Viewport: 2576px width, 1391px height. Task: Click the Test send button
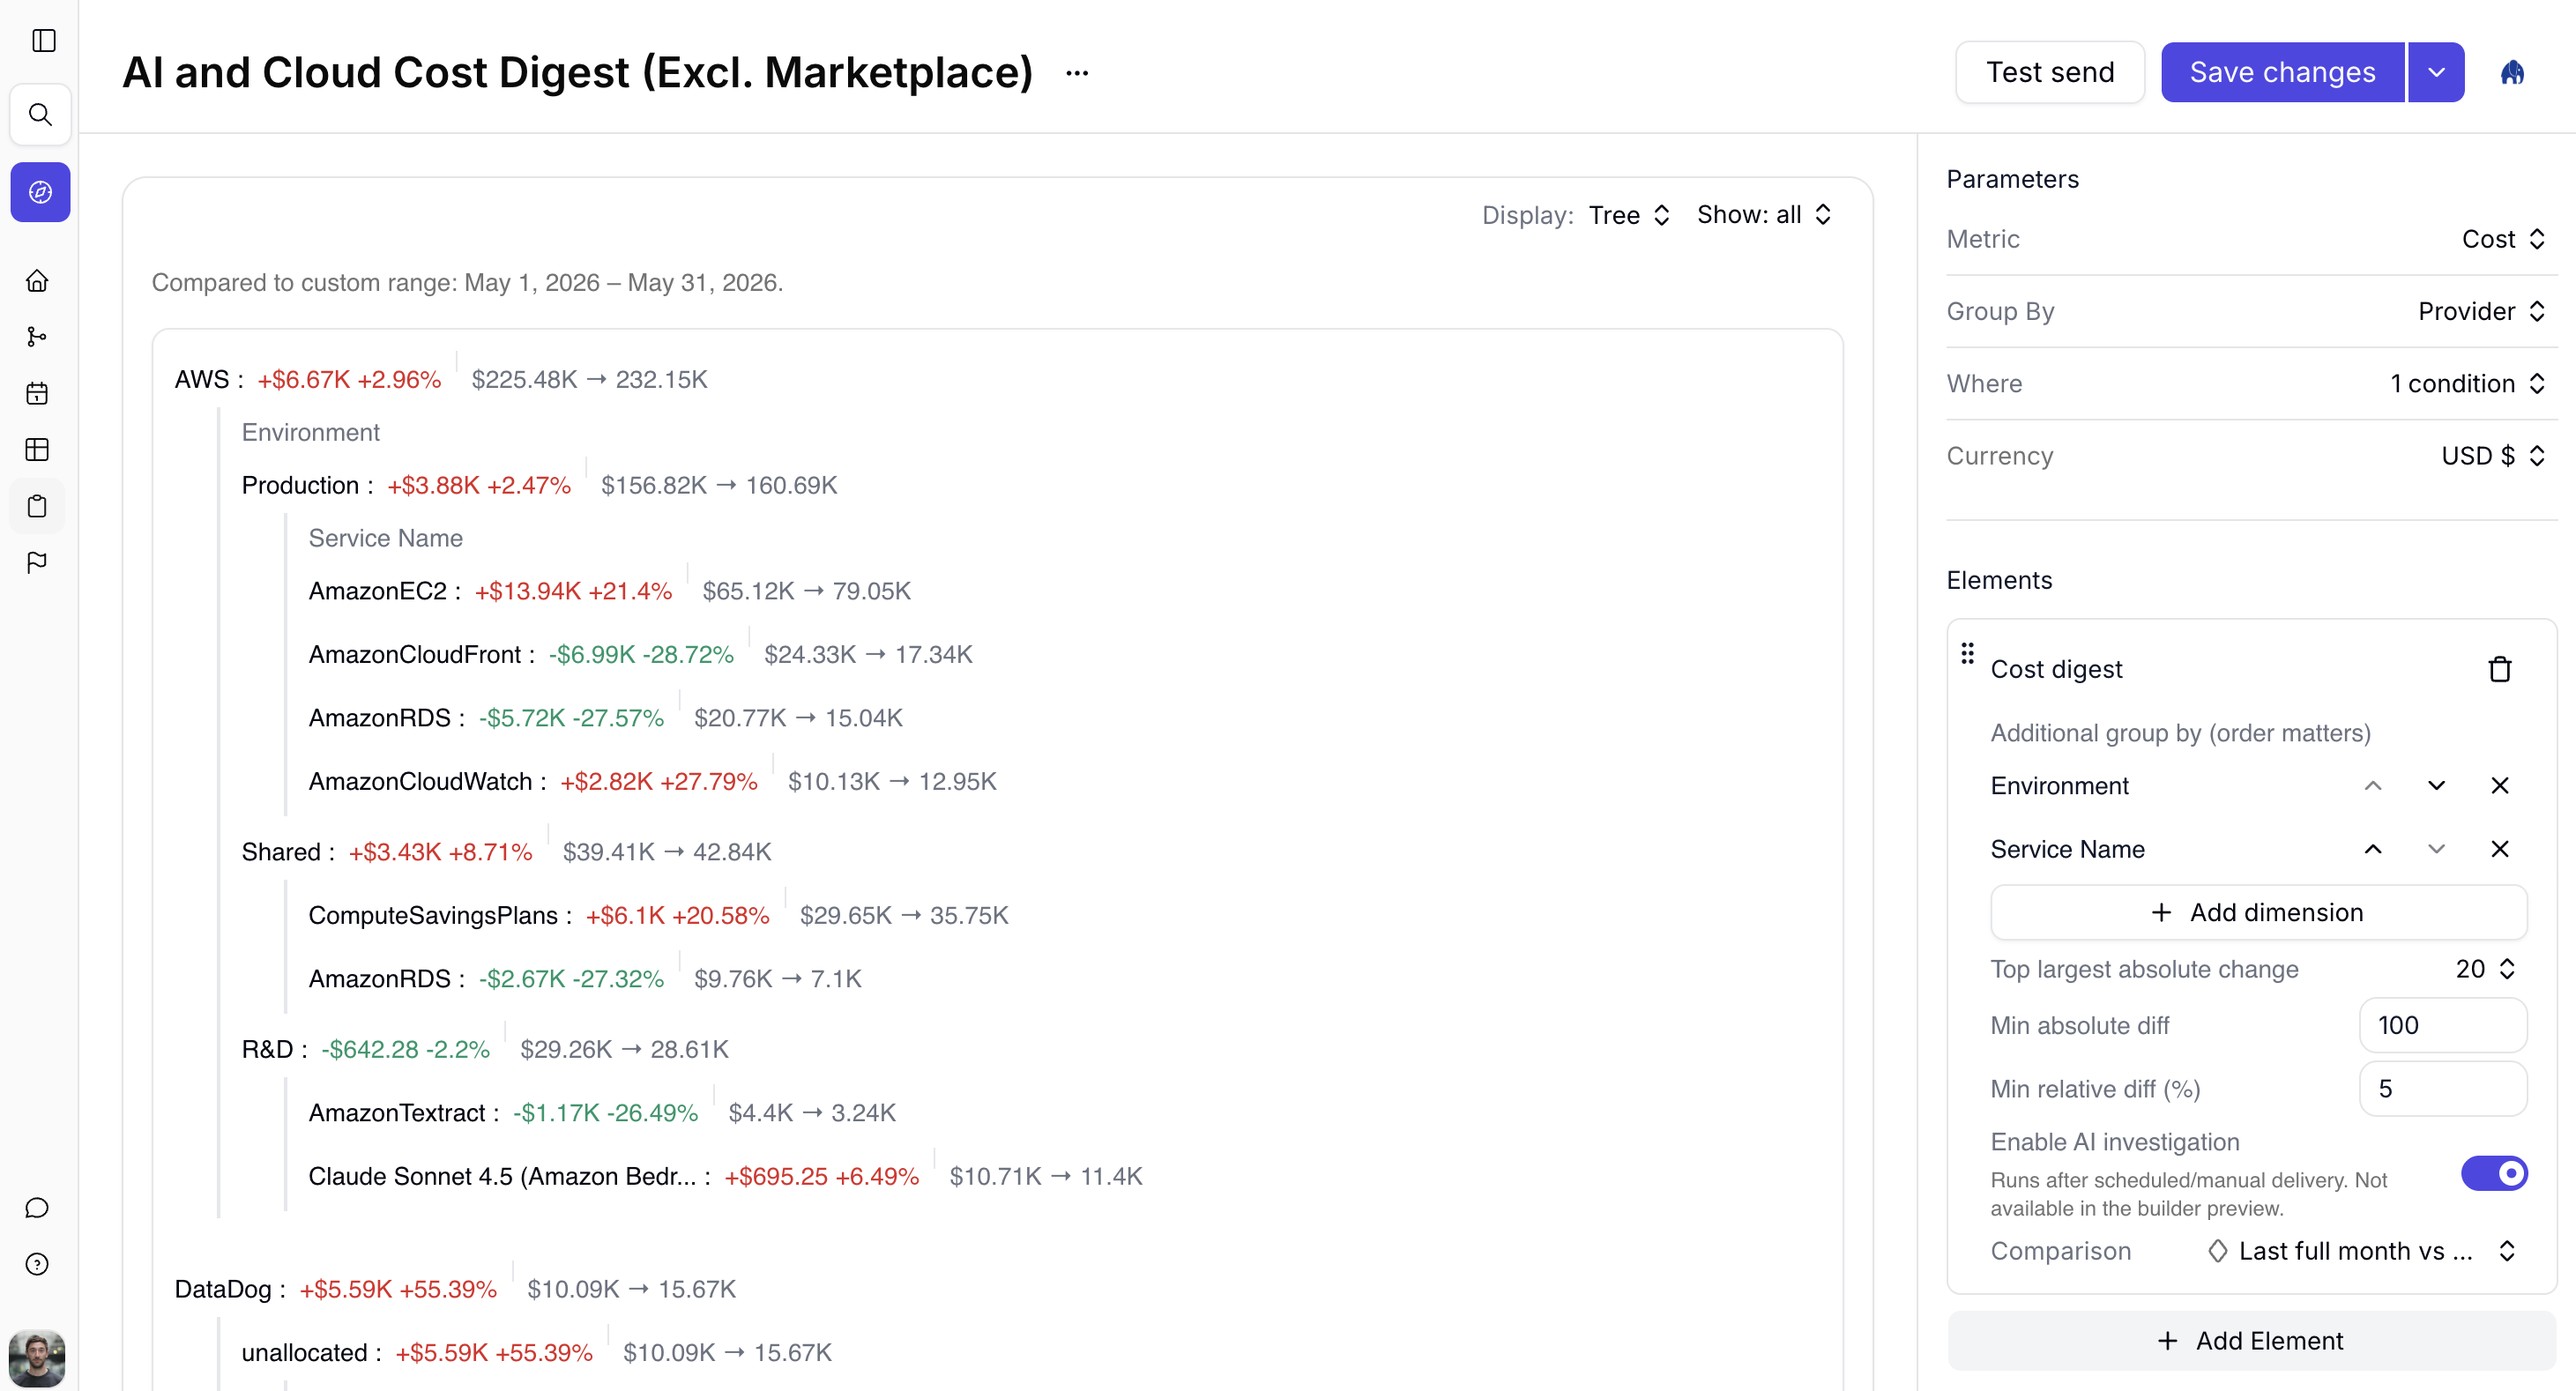point(2050,72)
